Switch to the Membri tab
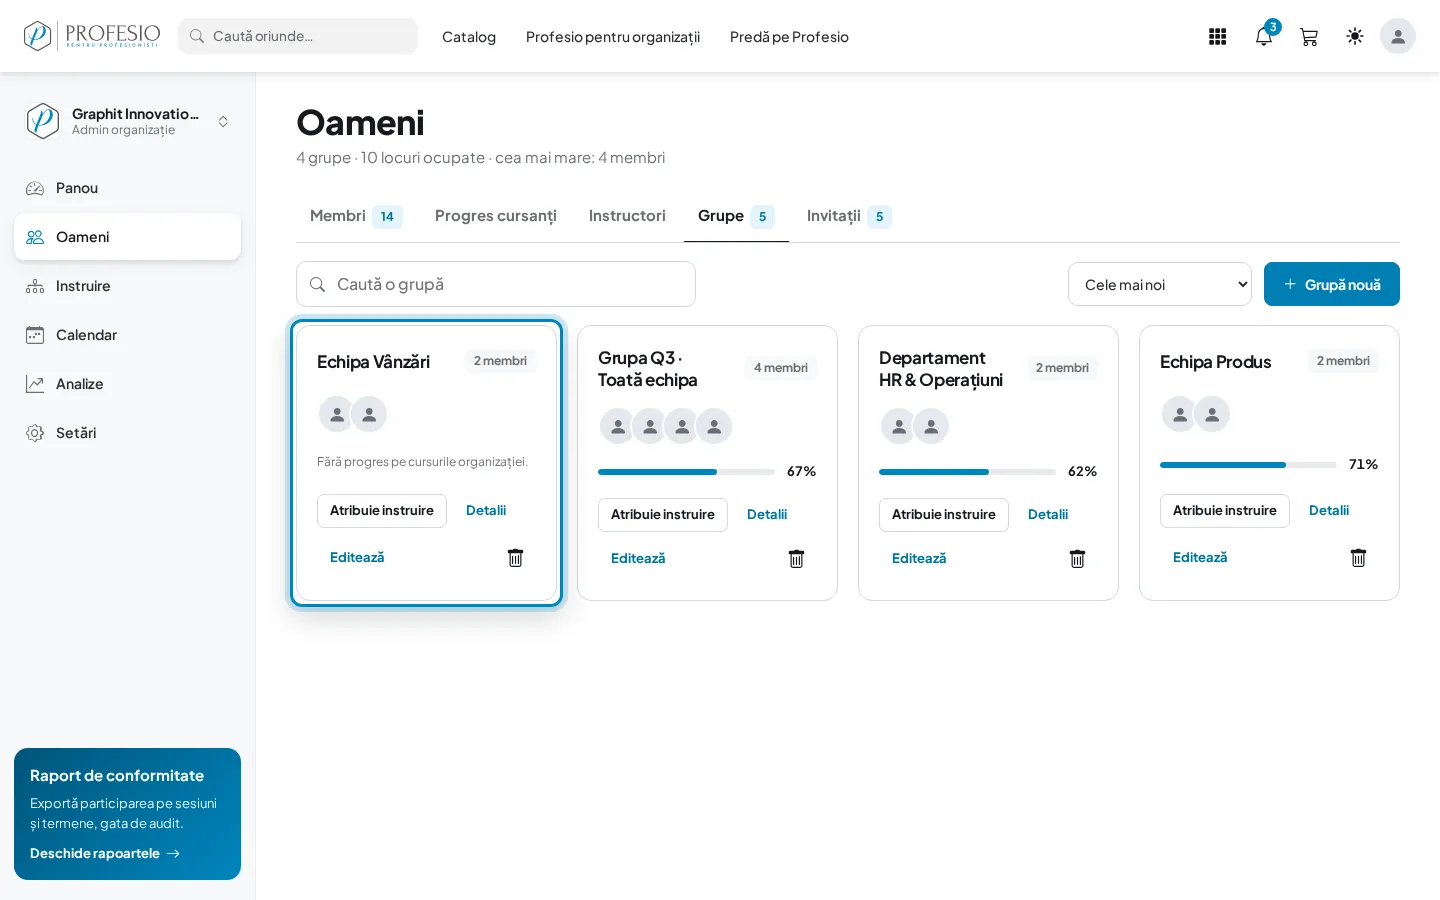The width and height of the screenshot is (1440, 900). tap(356, 216)
